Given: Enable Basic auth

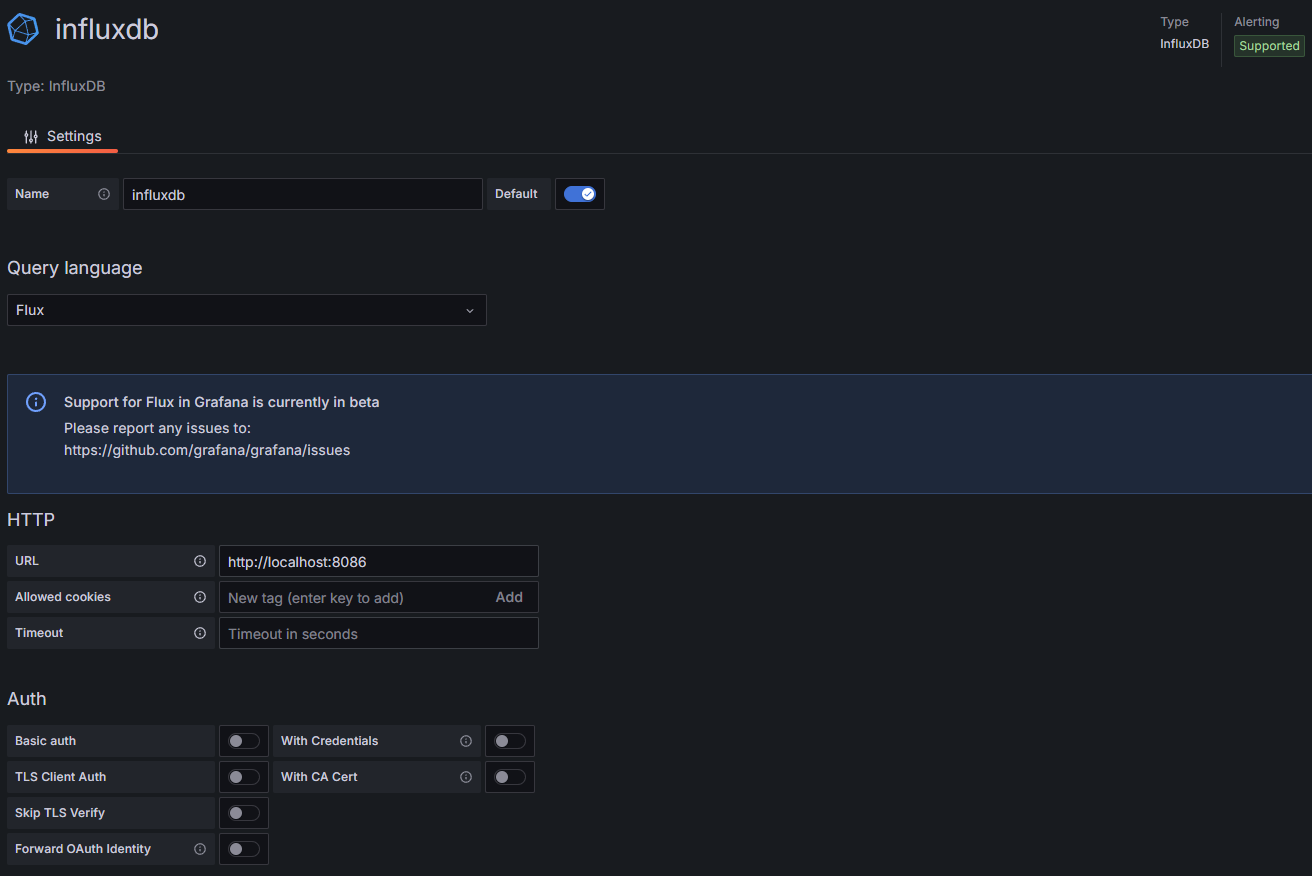Looking at the screenshot, I should click(243, 741).
